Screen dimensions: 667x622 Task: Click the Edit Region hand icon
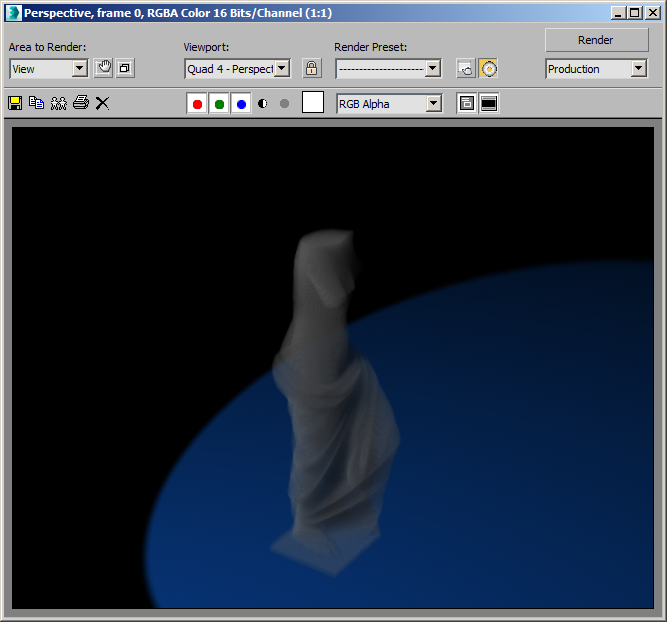tap(103, 68)
